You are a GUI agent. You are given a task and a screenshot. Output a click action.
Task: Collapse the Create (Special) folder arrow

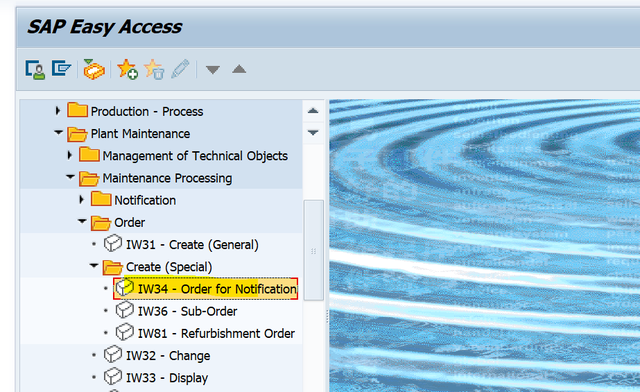coord(94,265)
